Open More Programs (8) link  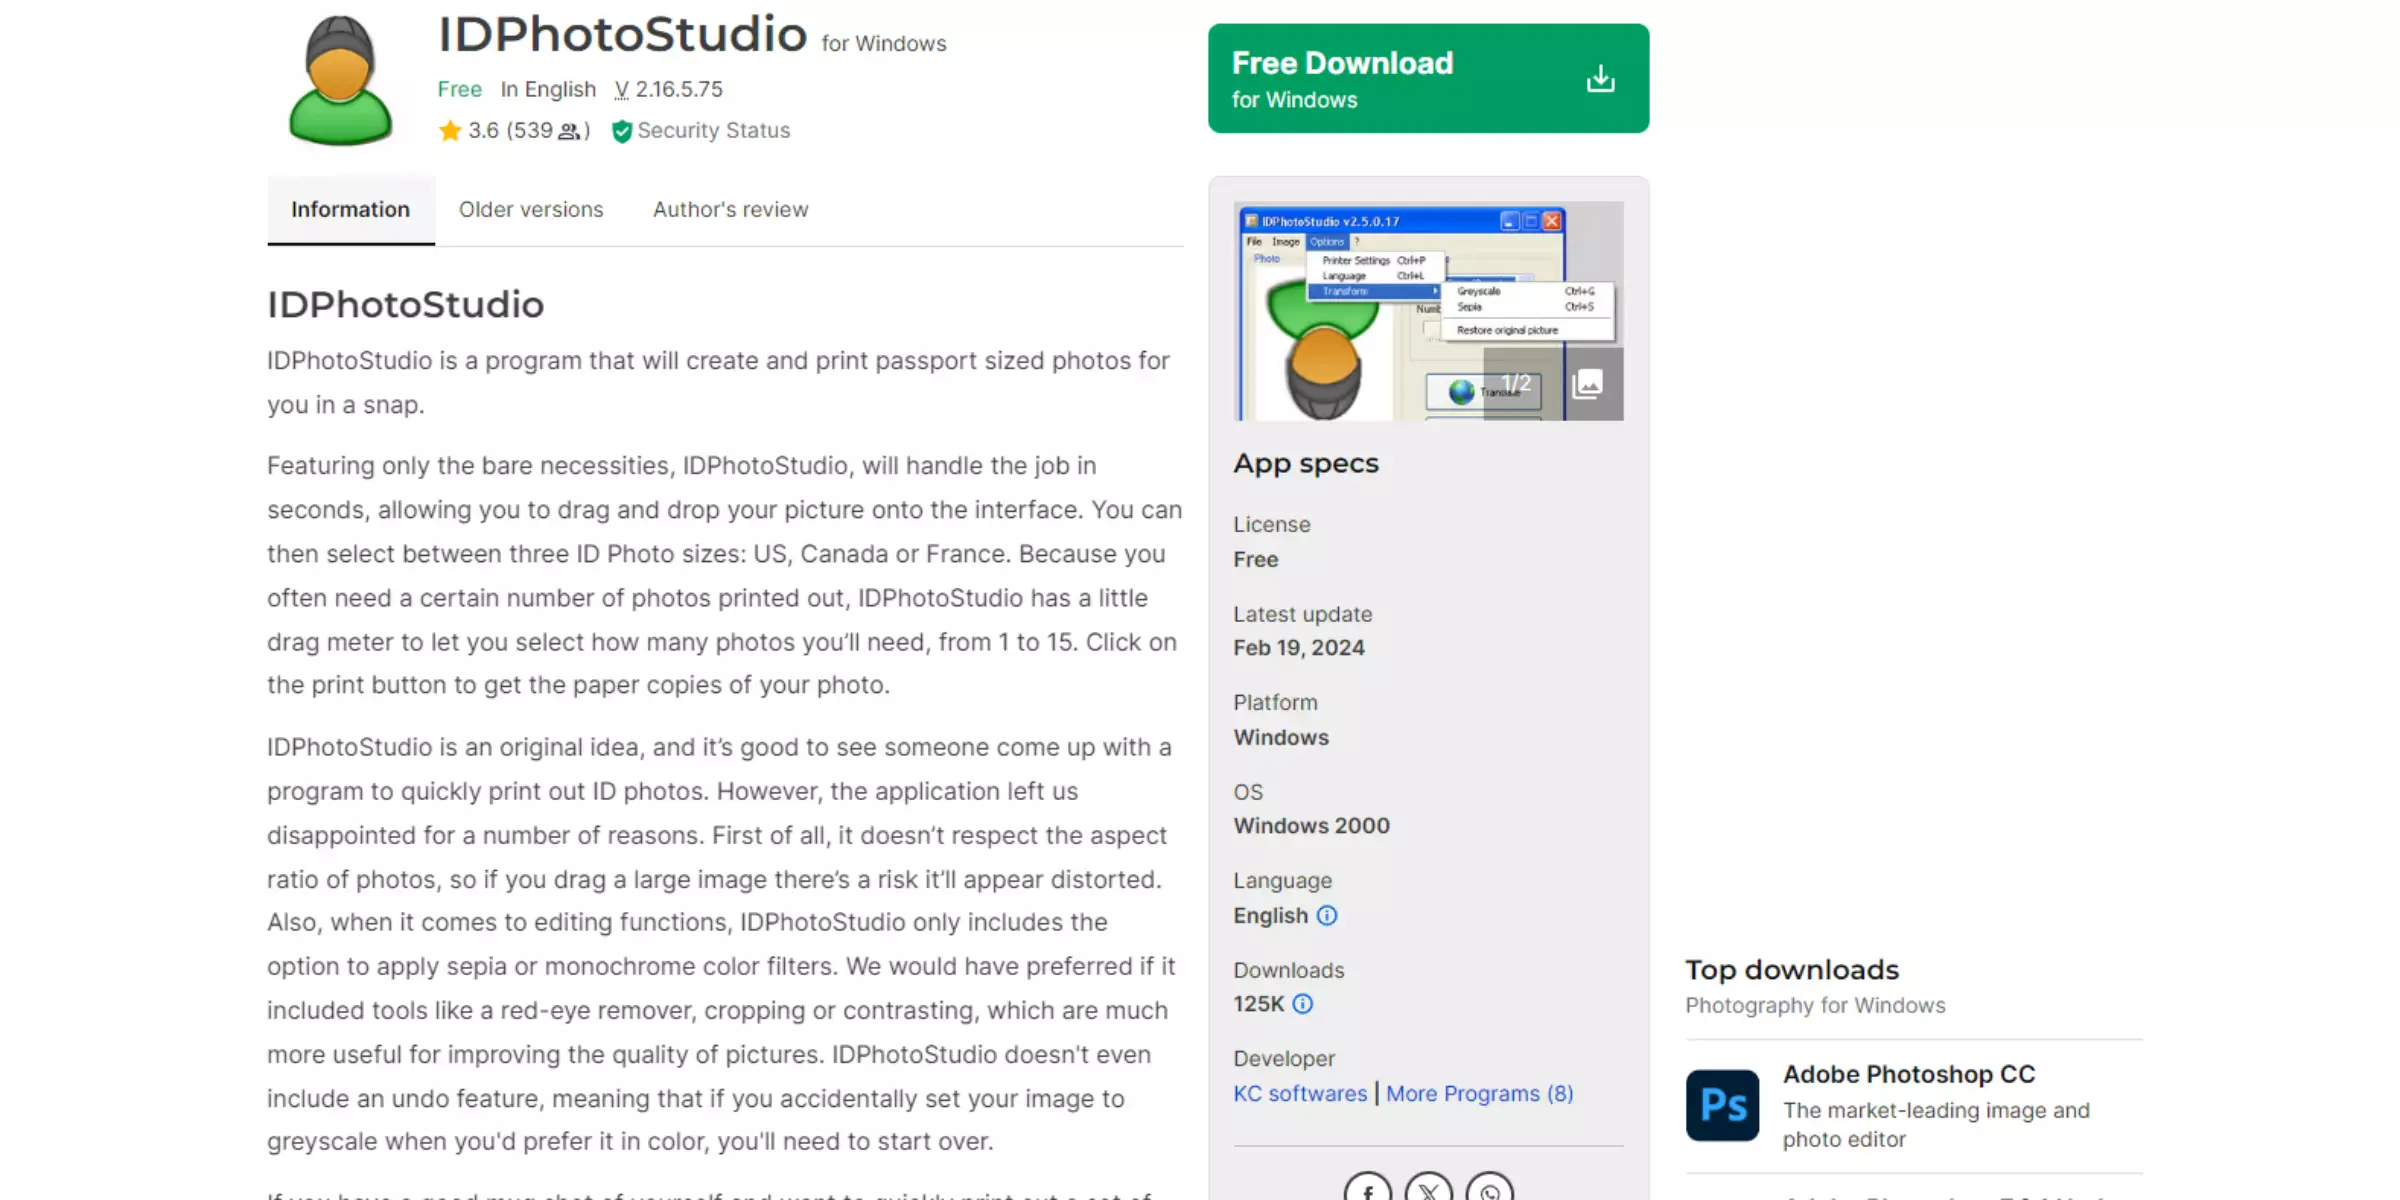tap(1479, 1094)
